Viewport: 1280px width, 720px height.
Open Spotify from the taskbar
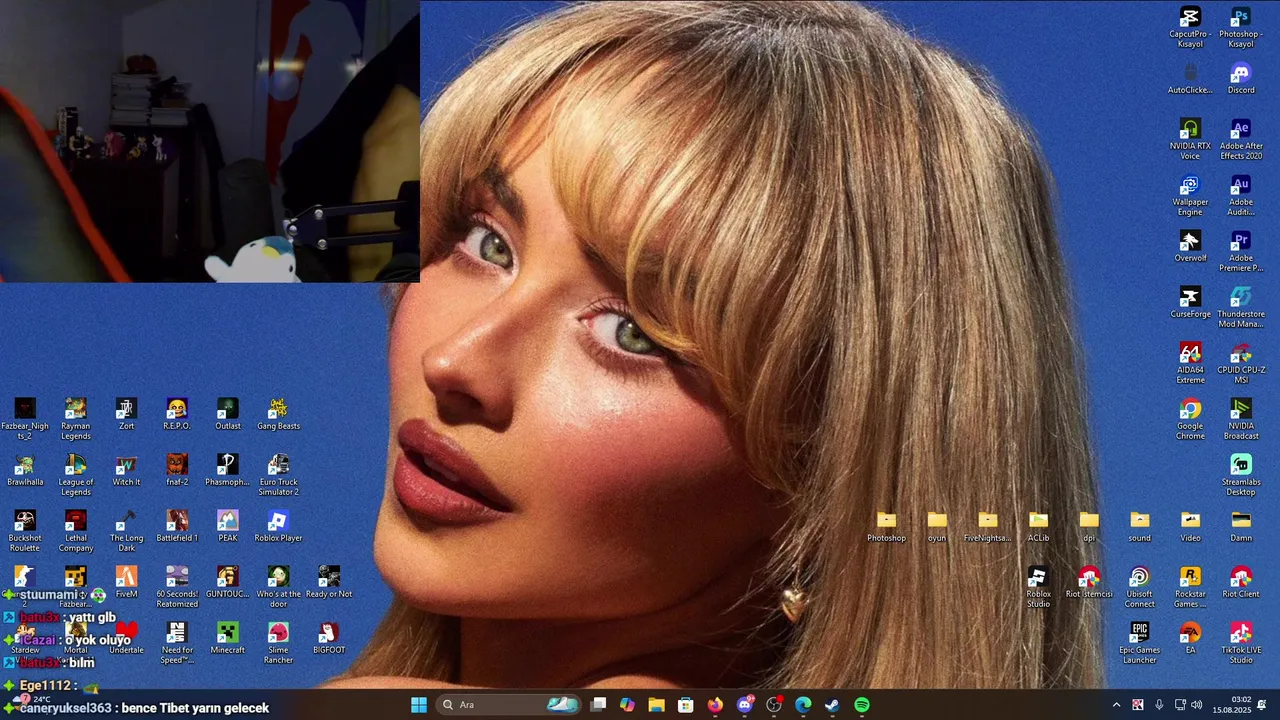tap(862, 705)
